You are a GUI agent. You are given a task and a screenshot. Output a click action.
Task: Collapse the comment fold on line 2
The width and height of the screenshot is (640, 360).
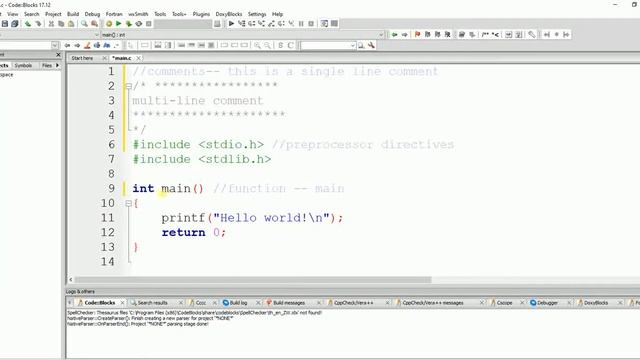[x=128, y=86]
